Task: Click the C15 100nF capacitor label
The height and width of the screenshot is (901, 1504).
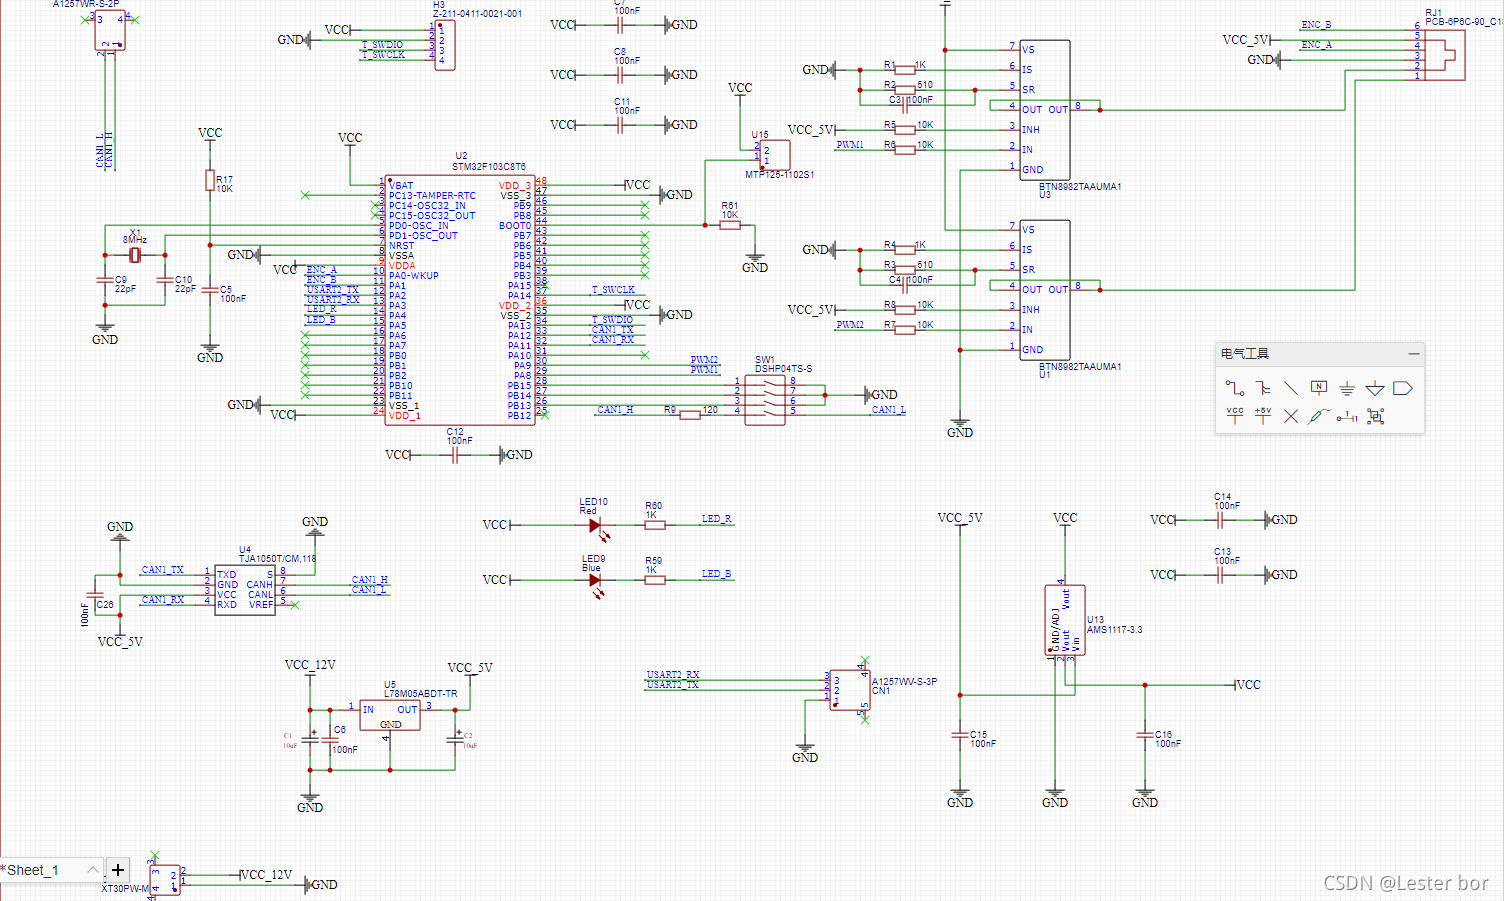Action: [982, 739]
